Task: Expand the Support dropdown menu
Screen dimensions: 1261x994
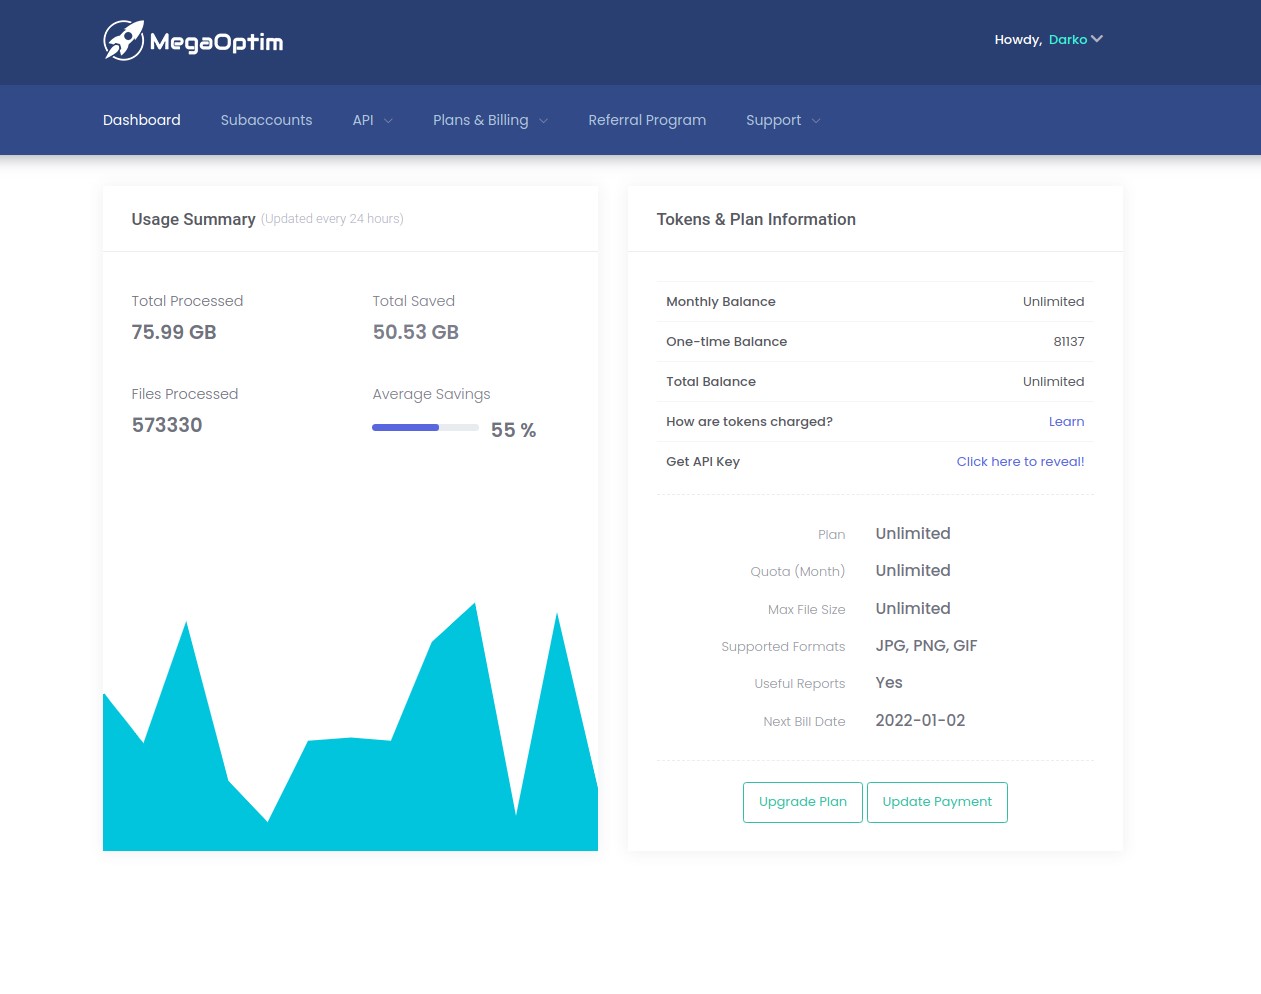Action: (x=783, y=120)
